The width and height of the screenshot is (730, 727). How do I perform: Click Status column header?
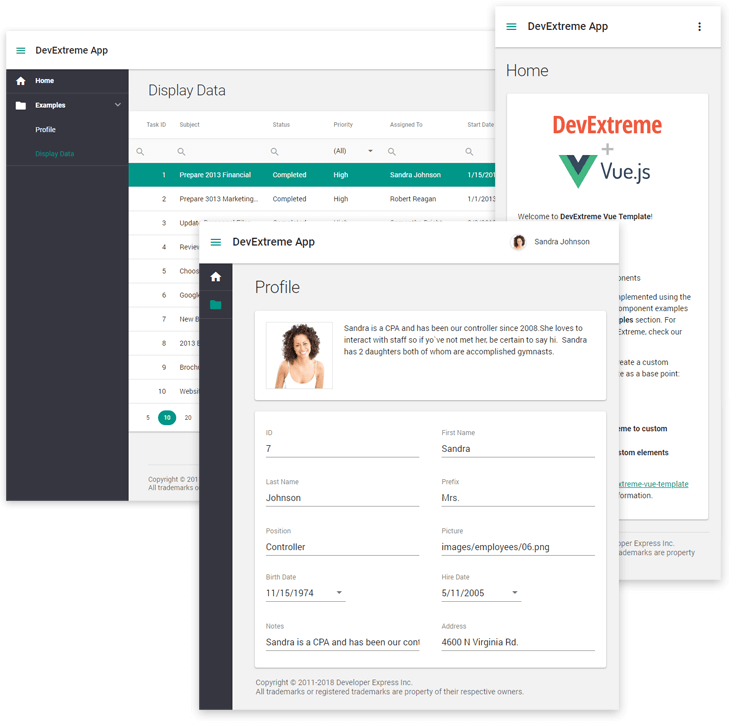(281, 125)
